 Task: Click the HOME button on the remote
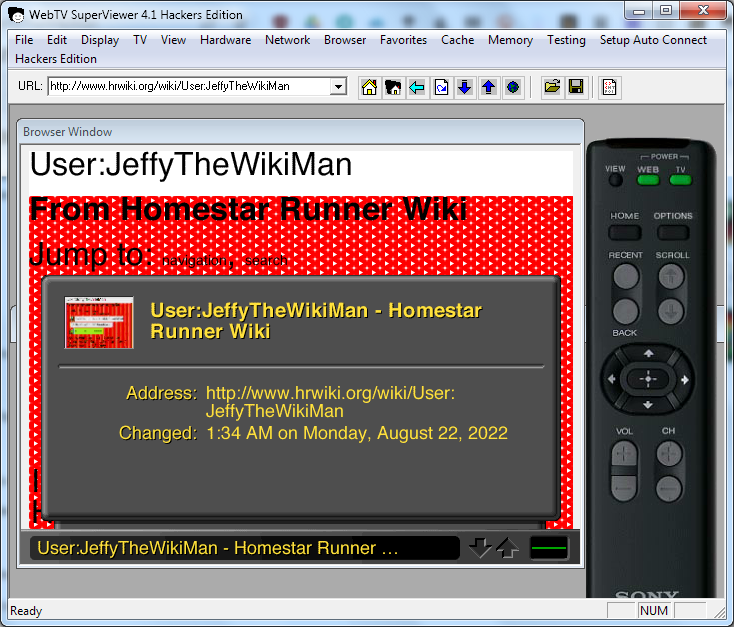(x=625, y=232)
